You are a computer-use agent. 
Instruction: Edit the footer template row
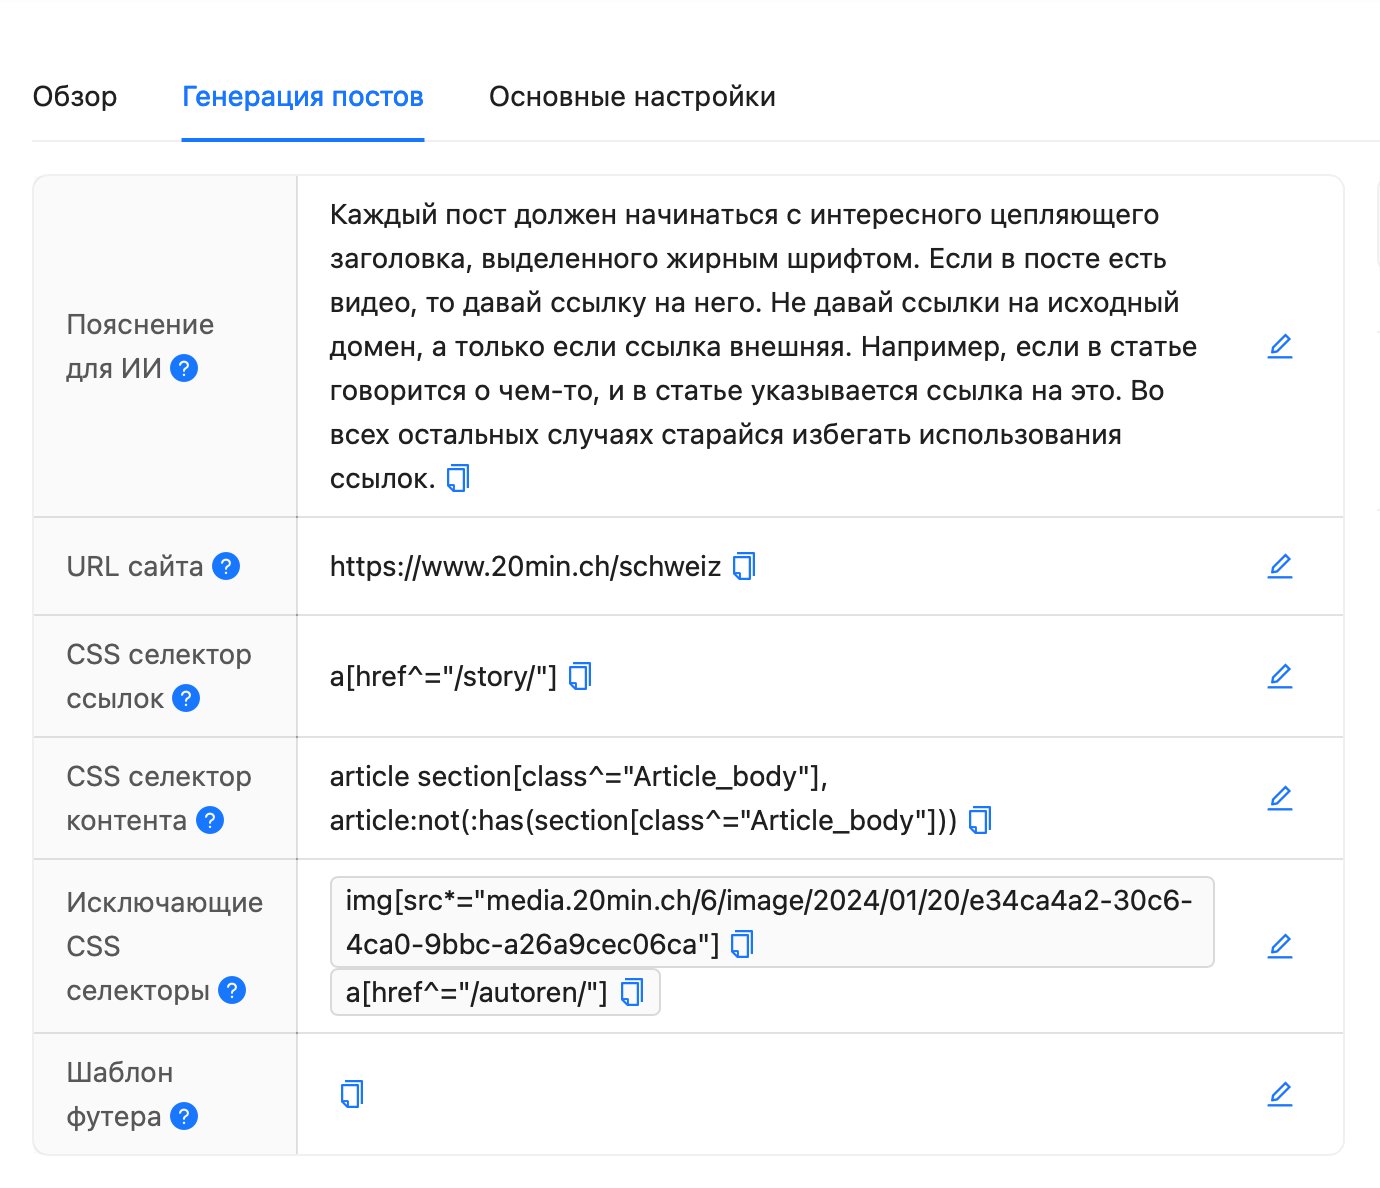(1280, 1094)
